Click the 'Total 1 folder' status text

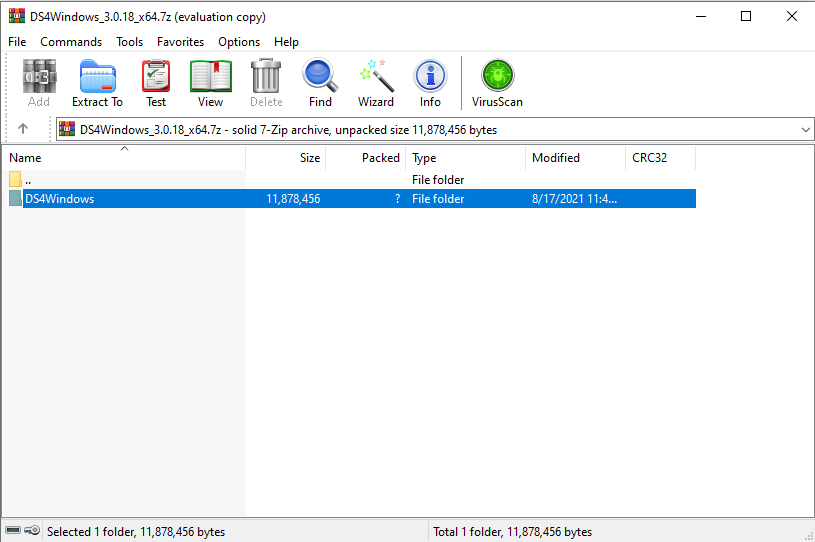(512, 532)
